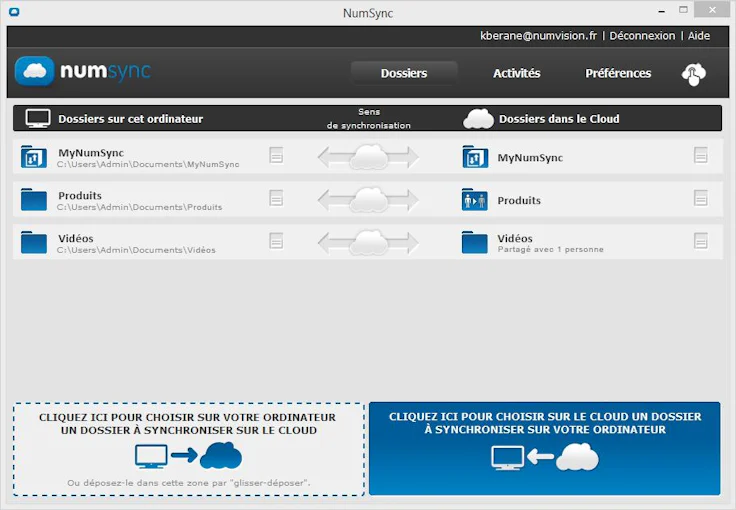Viewport: 736px width, 510px height.
Task: Click the 'Dossiers sur cet ordinateur' header
Action: point(130,119)
